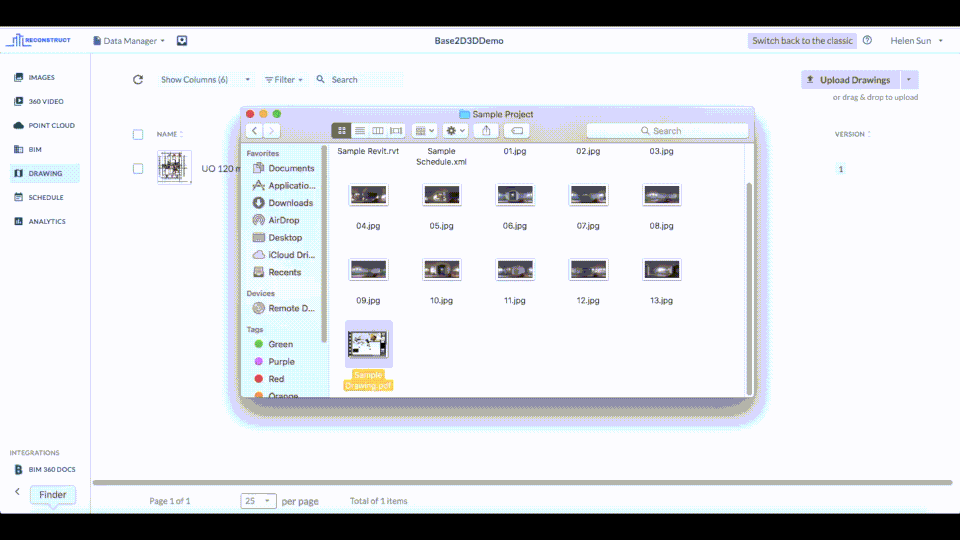Image resolution: width=960 pixels, height=540 pixels.
Task: Open Finder arrange-by dropdown
Action: (424, 130)
